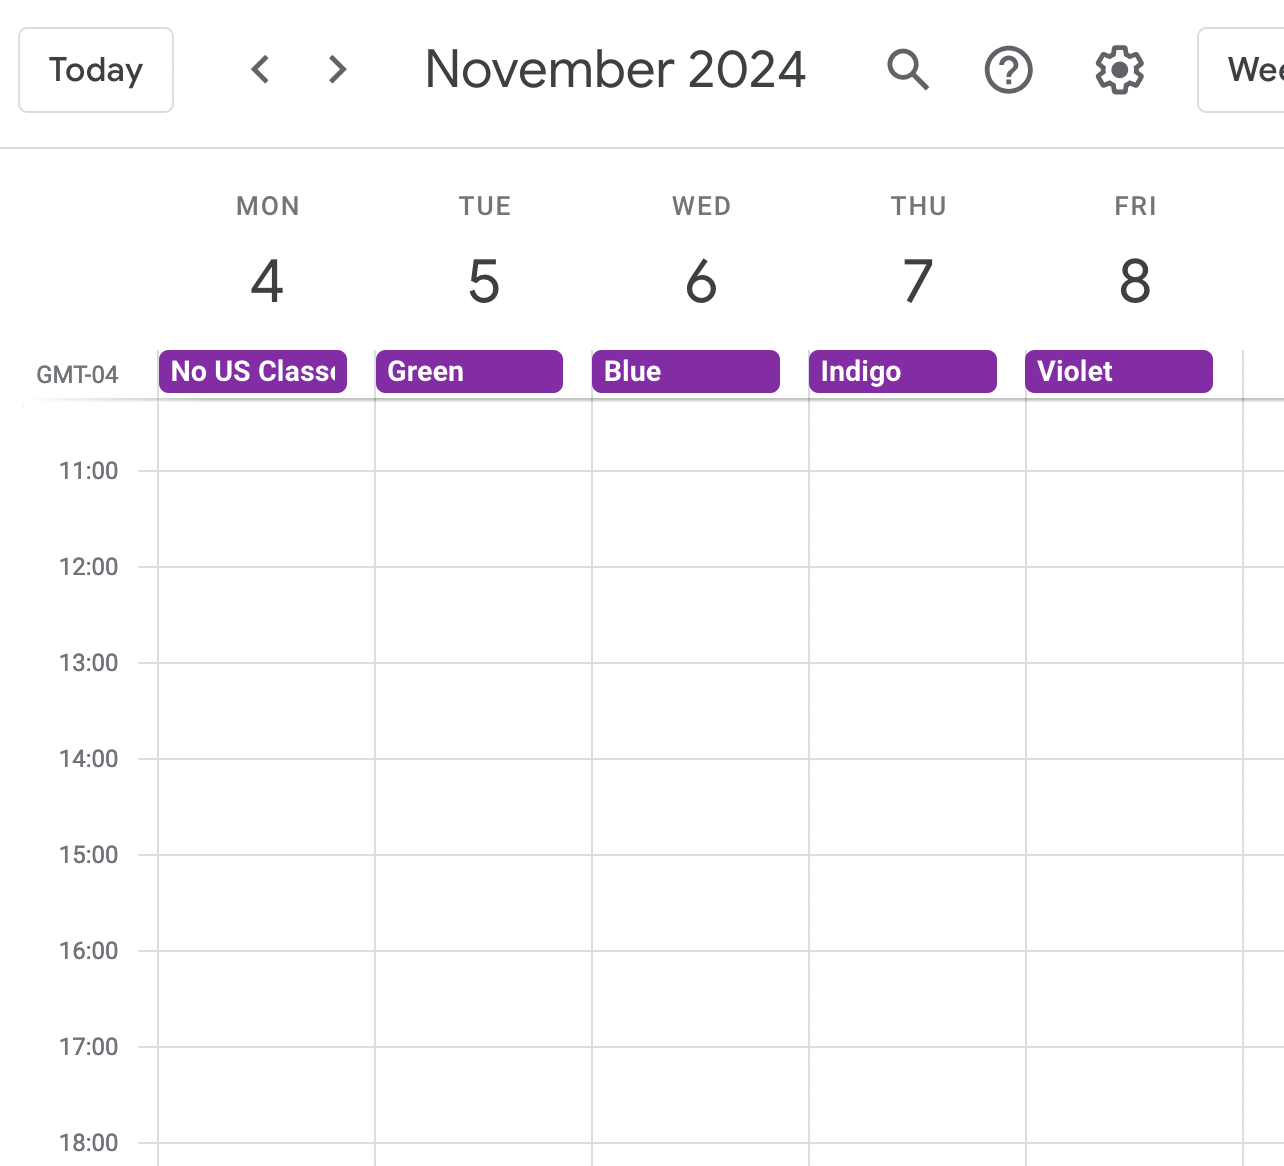The height and width of the screenshot is (1166, 1284).
Task: Click the 15:00 slot on Monday
Action: click(266, 902)
